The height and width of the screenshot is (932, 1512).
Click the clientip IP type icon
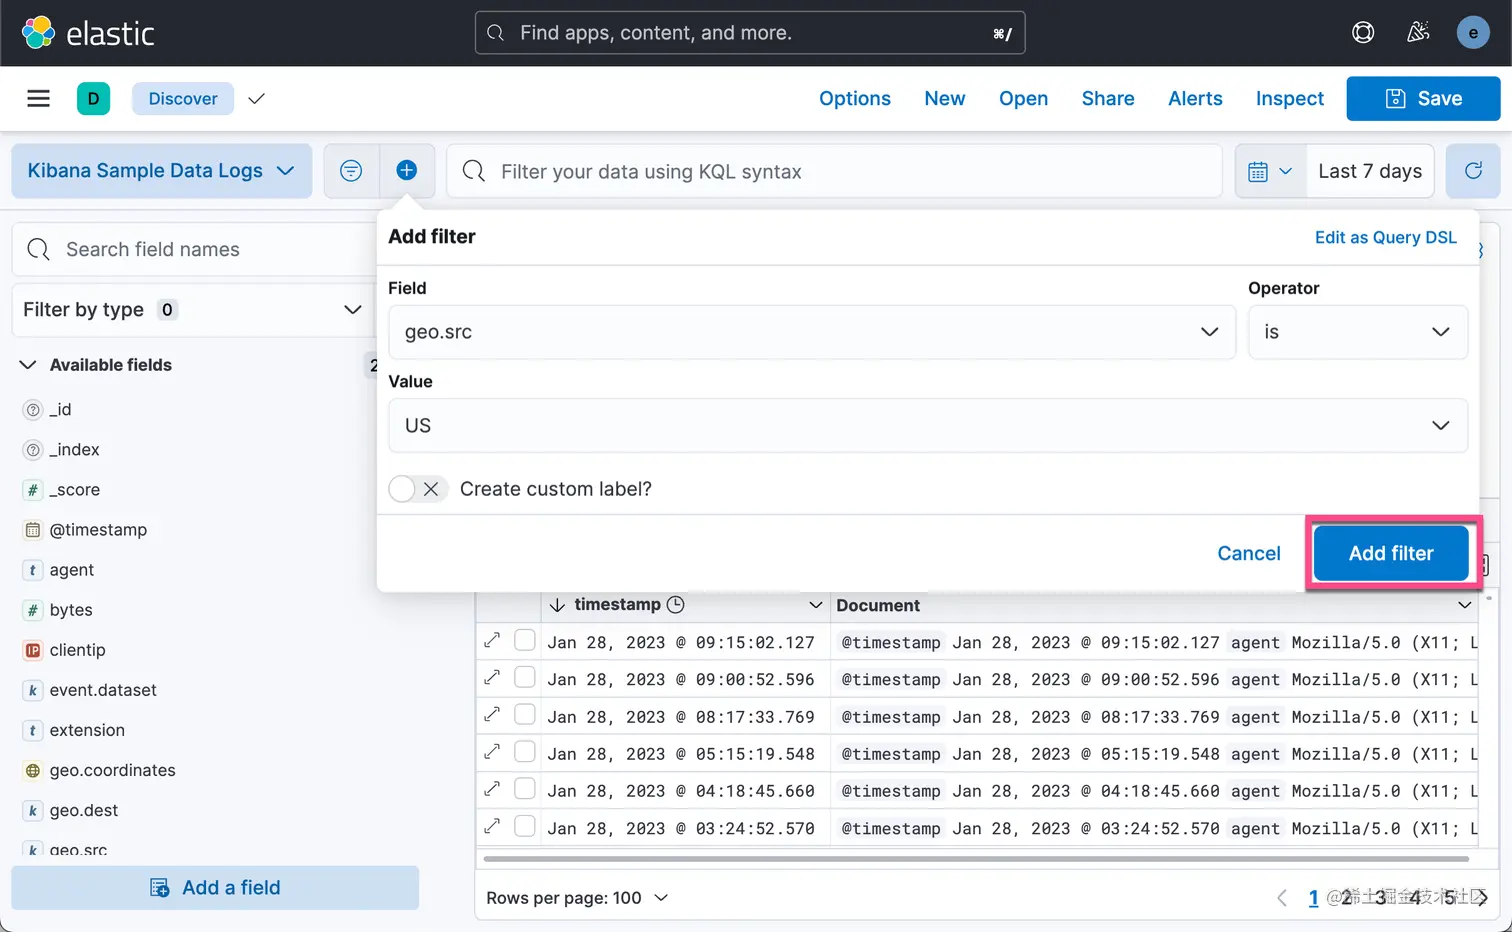(x=33, y=650)
